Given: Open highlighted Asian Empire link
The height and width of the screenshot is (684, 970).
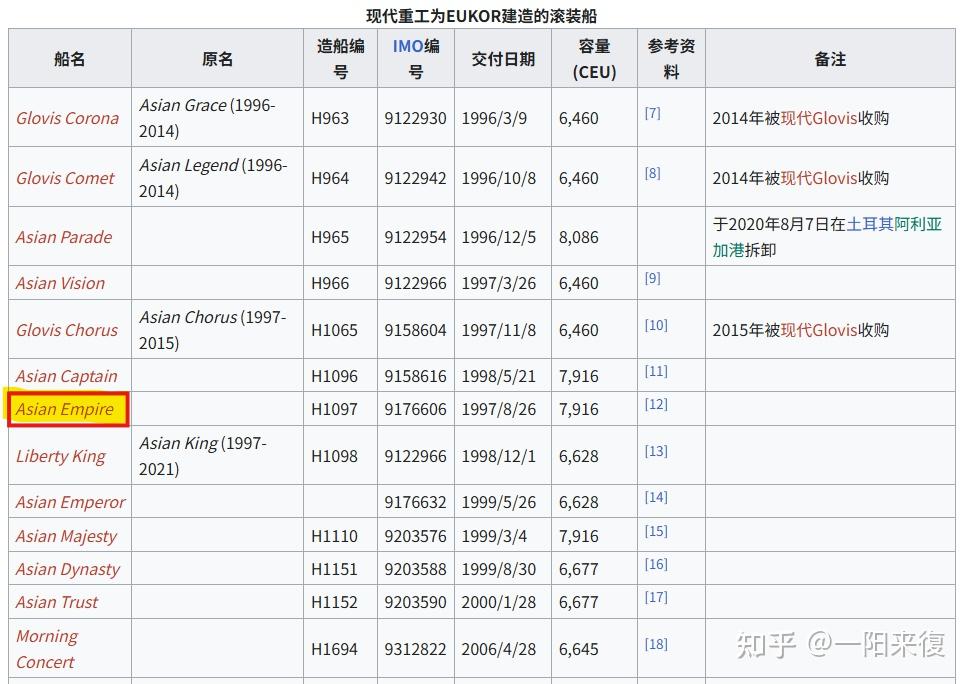Looking at the screenshot, I should tap(65, 409).
